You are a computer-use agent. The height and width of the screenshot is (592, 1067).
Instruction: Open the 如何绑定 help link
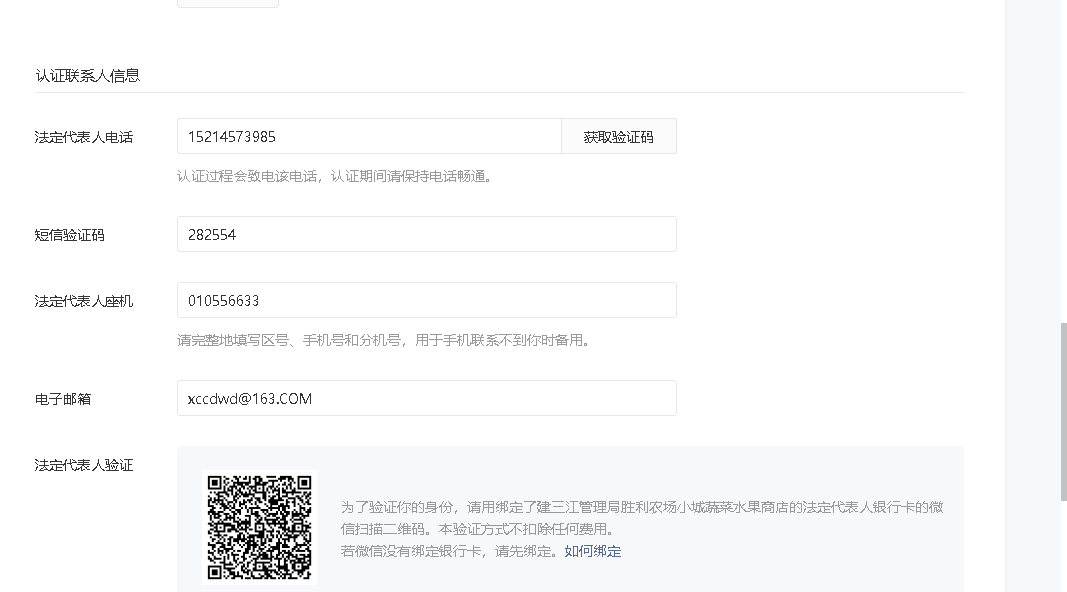click(593, 551)
